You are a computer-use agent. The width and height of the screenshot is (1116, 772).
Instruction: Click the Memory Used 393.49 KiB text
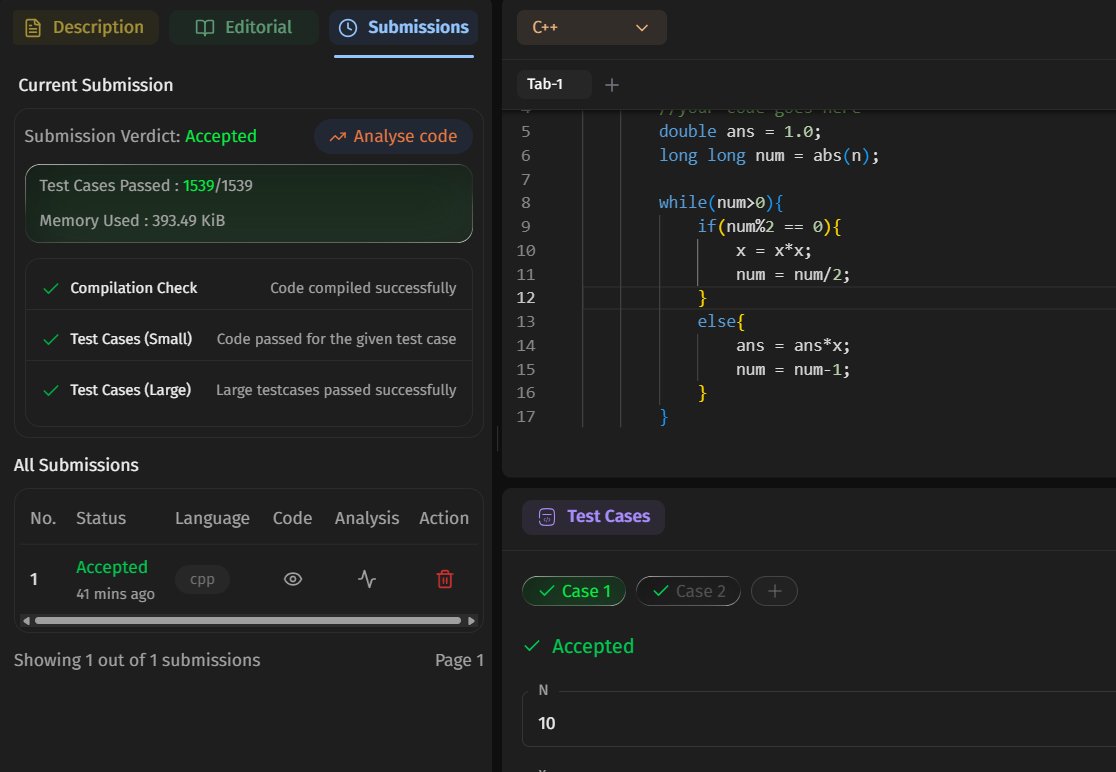pos(132,221)
